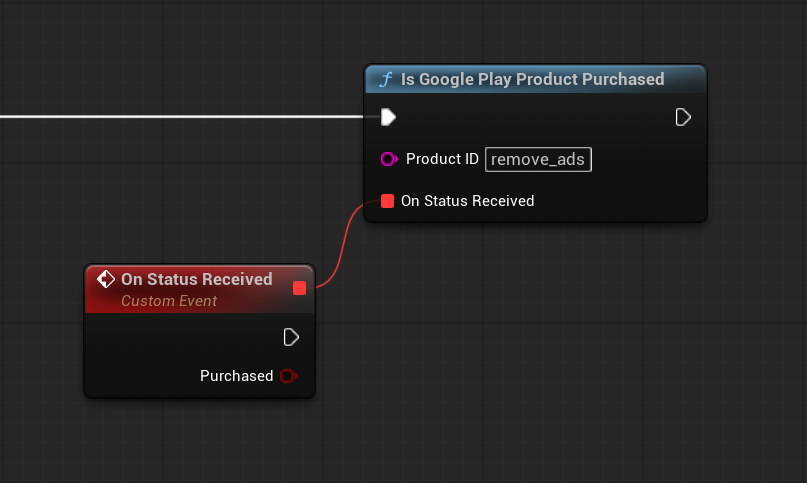Click the On Status Received label in the function node
The height and width of the screenshot is (483, 807).
click(x=467, y=201)
